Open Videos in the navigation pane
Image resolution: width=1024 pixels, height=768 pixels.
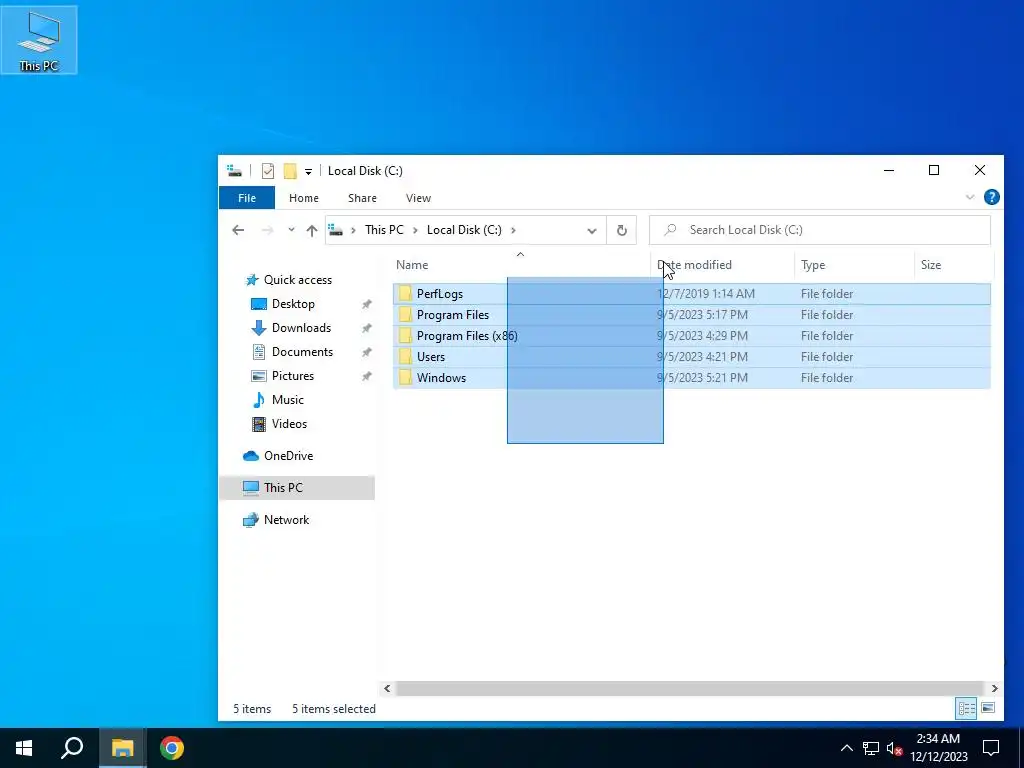289,424
